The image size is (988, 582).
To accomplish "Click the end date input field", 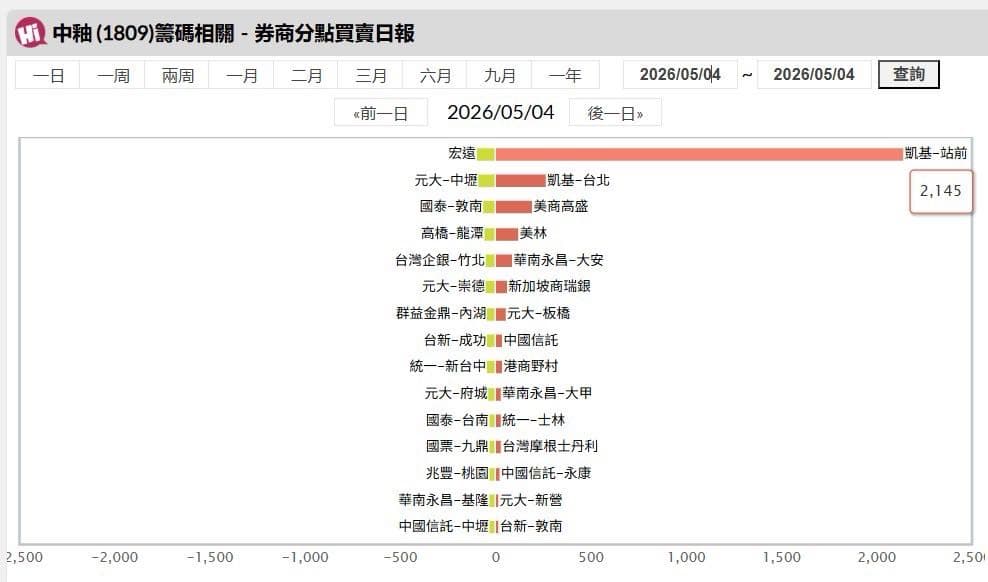I will [813, 75].
